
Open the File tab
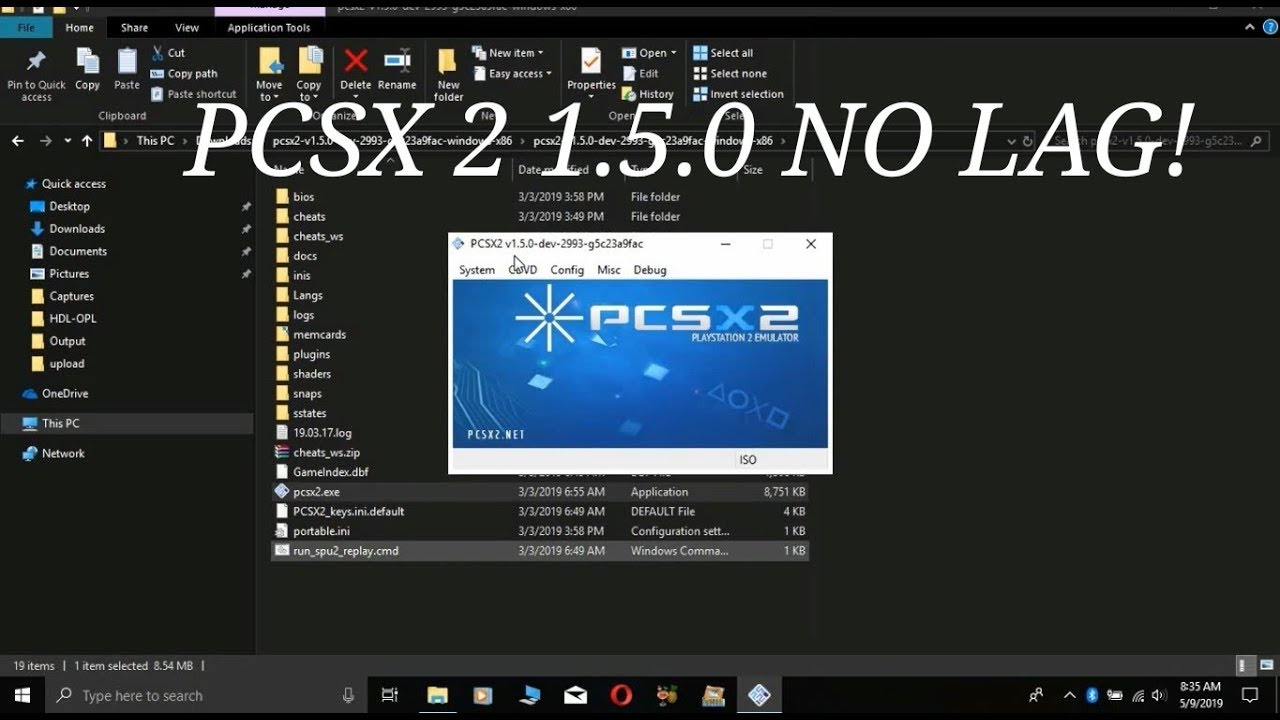coord(26,28)
